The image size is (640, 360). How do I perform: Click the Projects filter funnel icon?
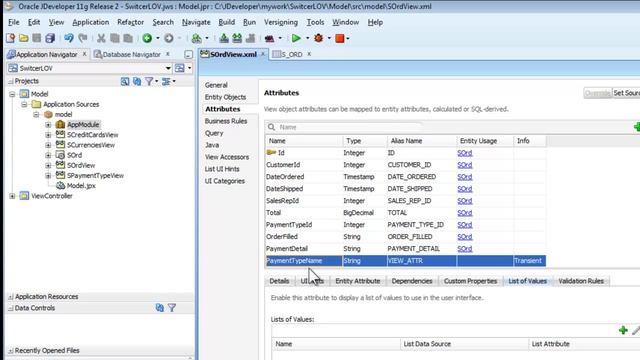pyautogui.click(x=149, y=82)
